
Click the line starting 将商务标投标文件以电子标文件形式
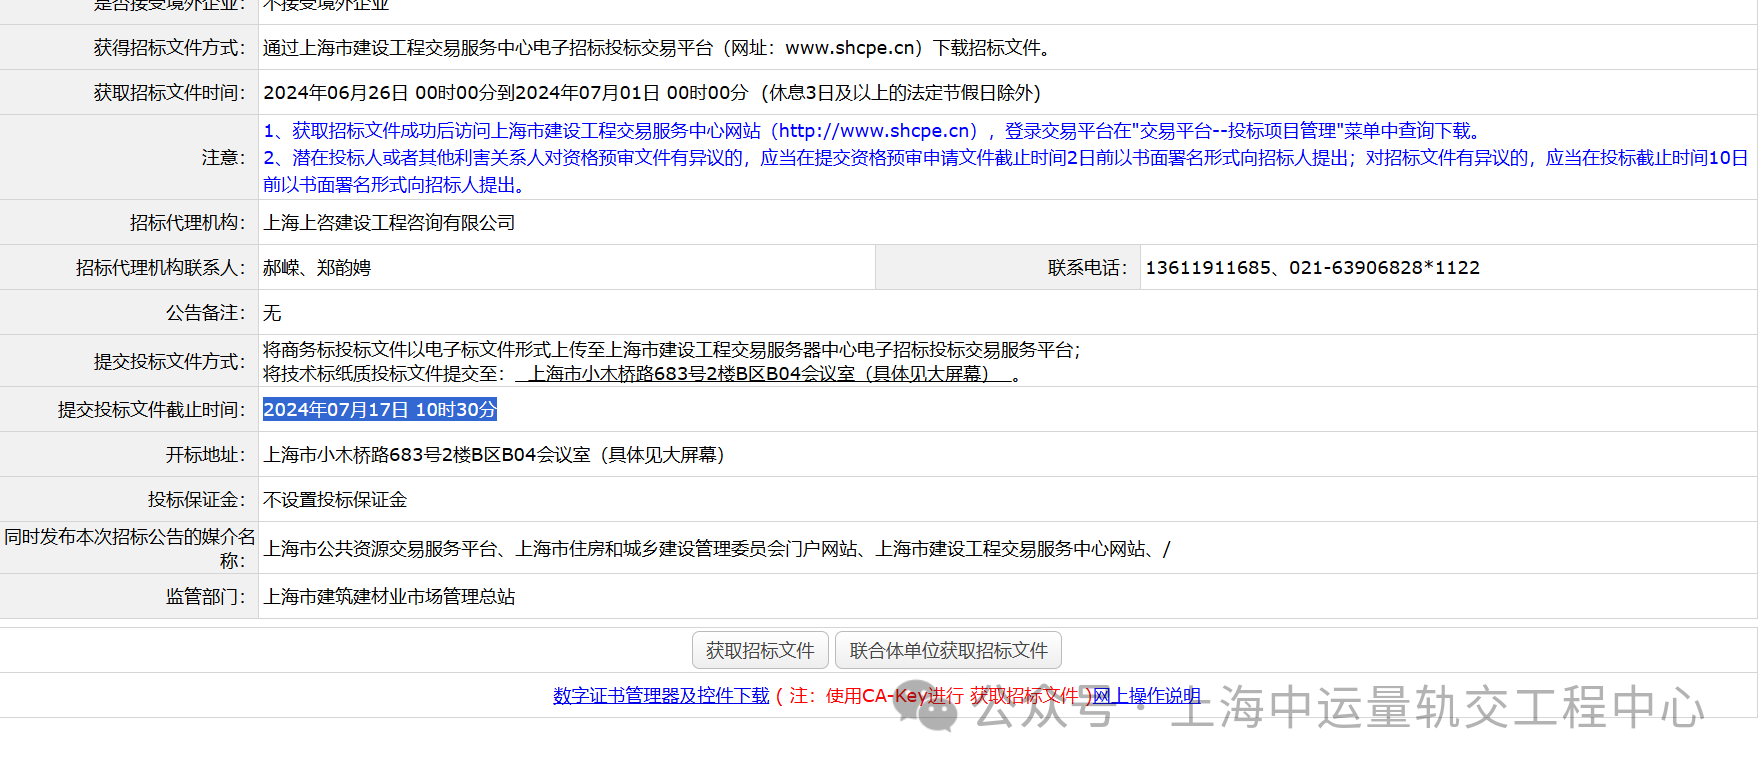point(672,349)
